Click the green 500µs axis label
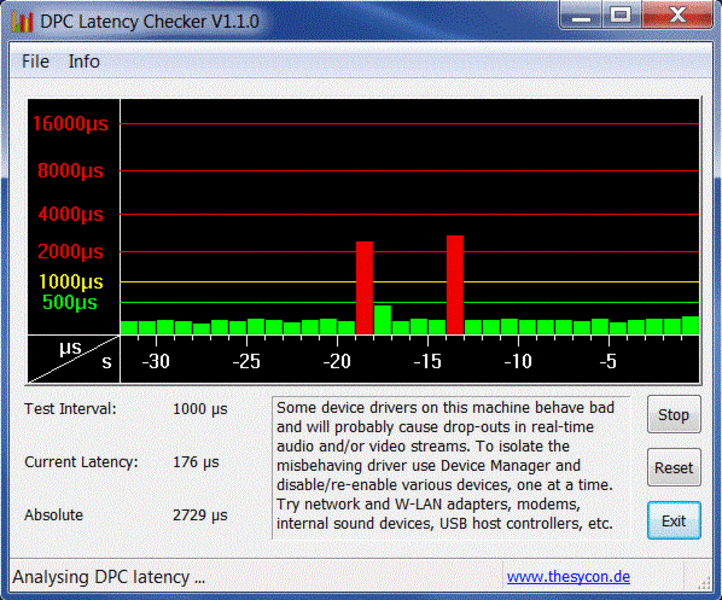Screen dimensions: 722x600 pos(70,302)
